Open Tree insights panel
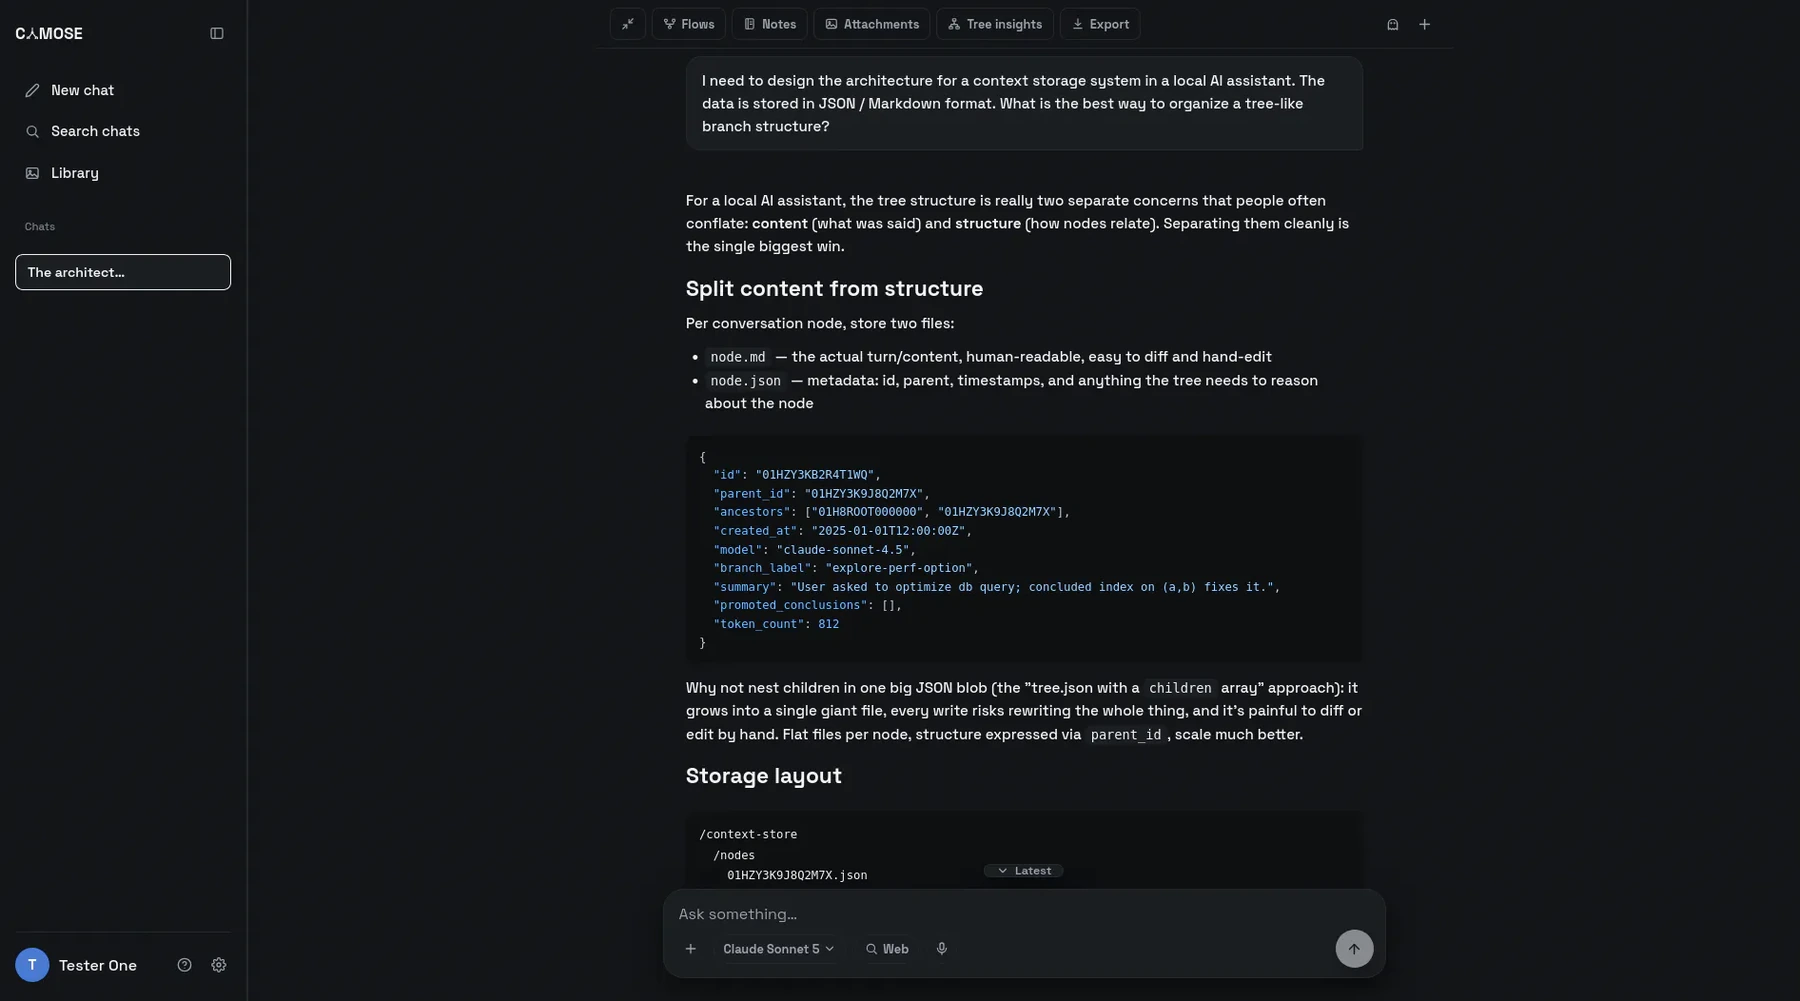1800x1001 pixels. [994, 24]
